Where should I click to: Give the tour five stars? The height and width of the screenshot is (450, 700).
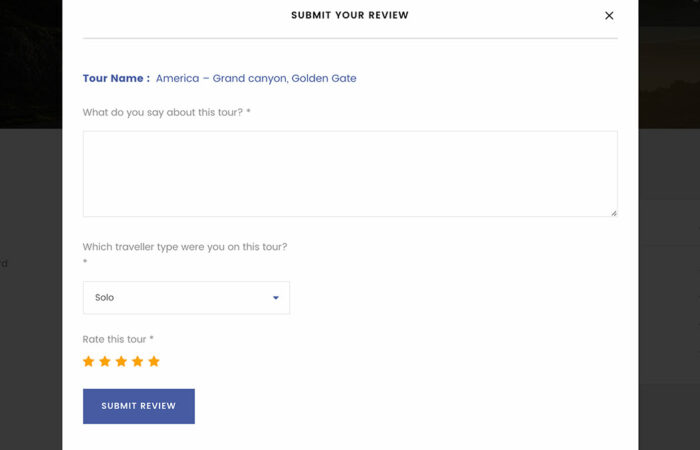coord(154,361)
